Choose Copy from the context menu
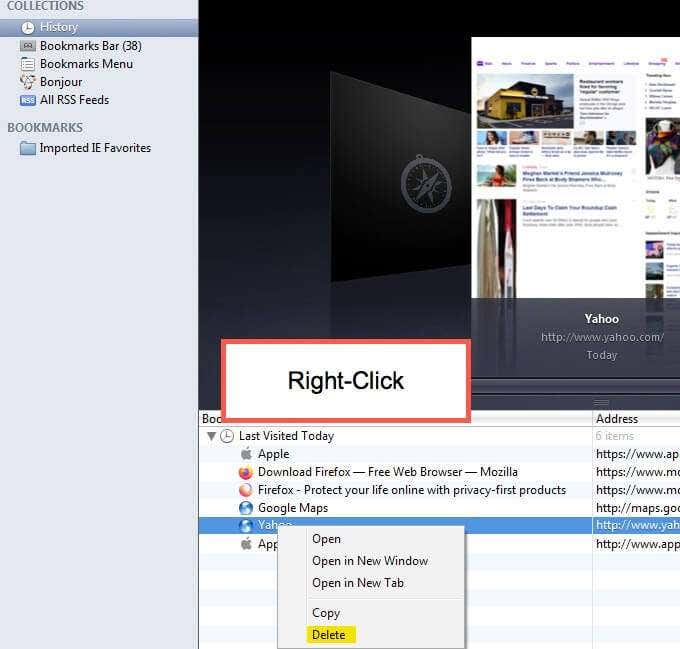This screenshot has width=680, height=649. pyautogui.click(x=326, y=613)
